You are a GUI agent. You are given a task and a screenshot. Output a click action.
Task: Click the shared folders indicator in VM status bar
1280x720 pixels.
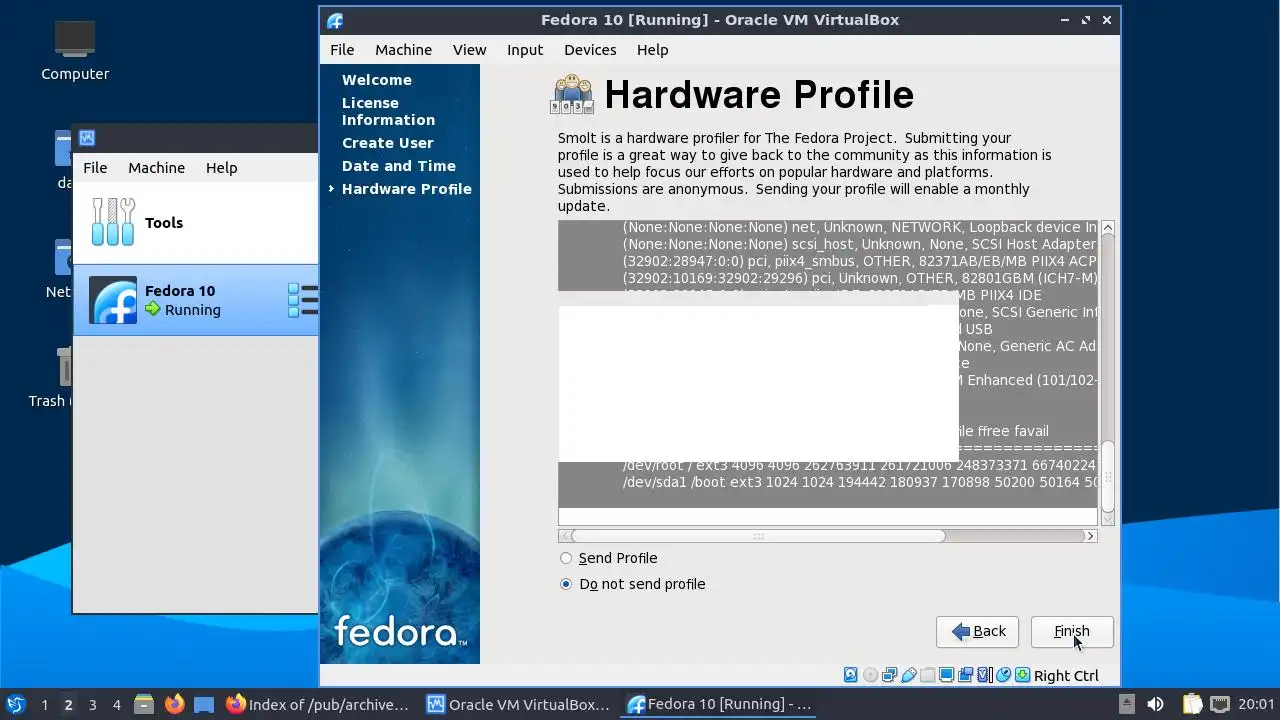(x=928, y=675)
